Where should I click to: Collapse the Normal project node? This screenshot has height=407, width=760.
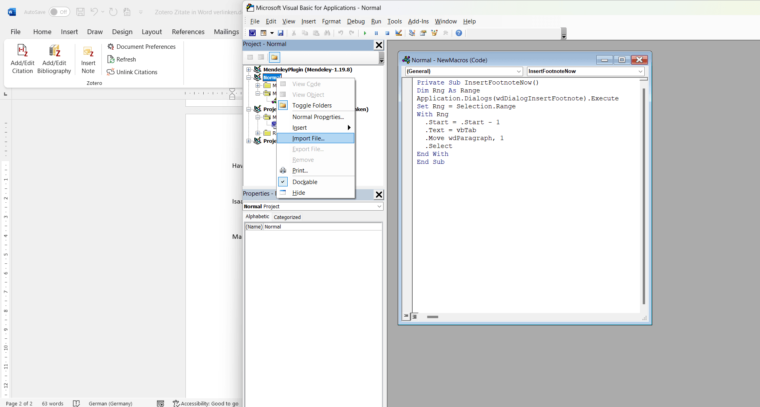pos(249,78)
